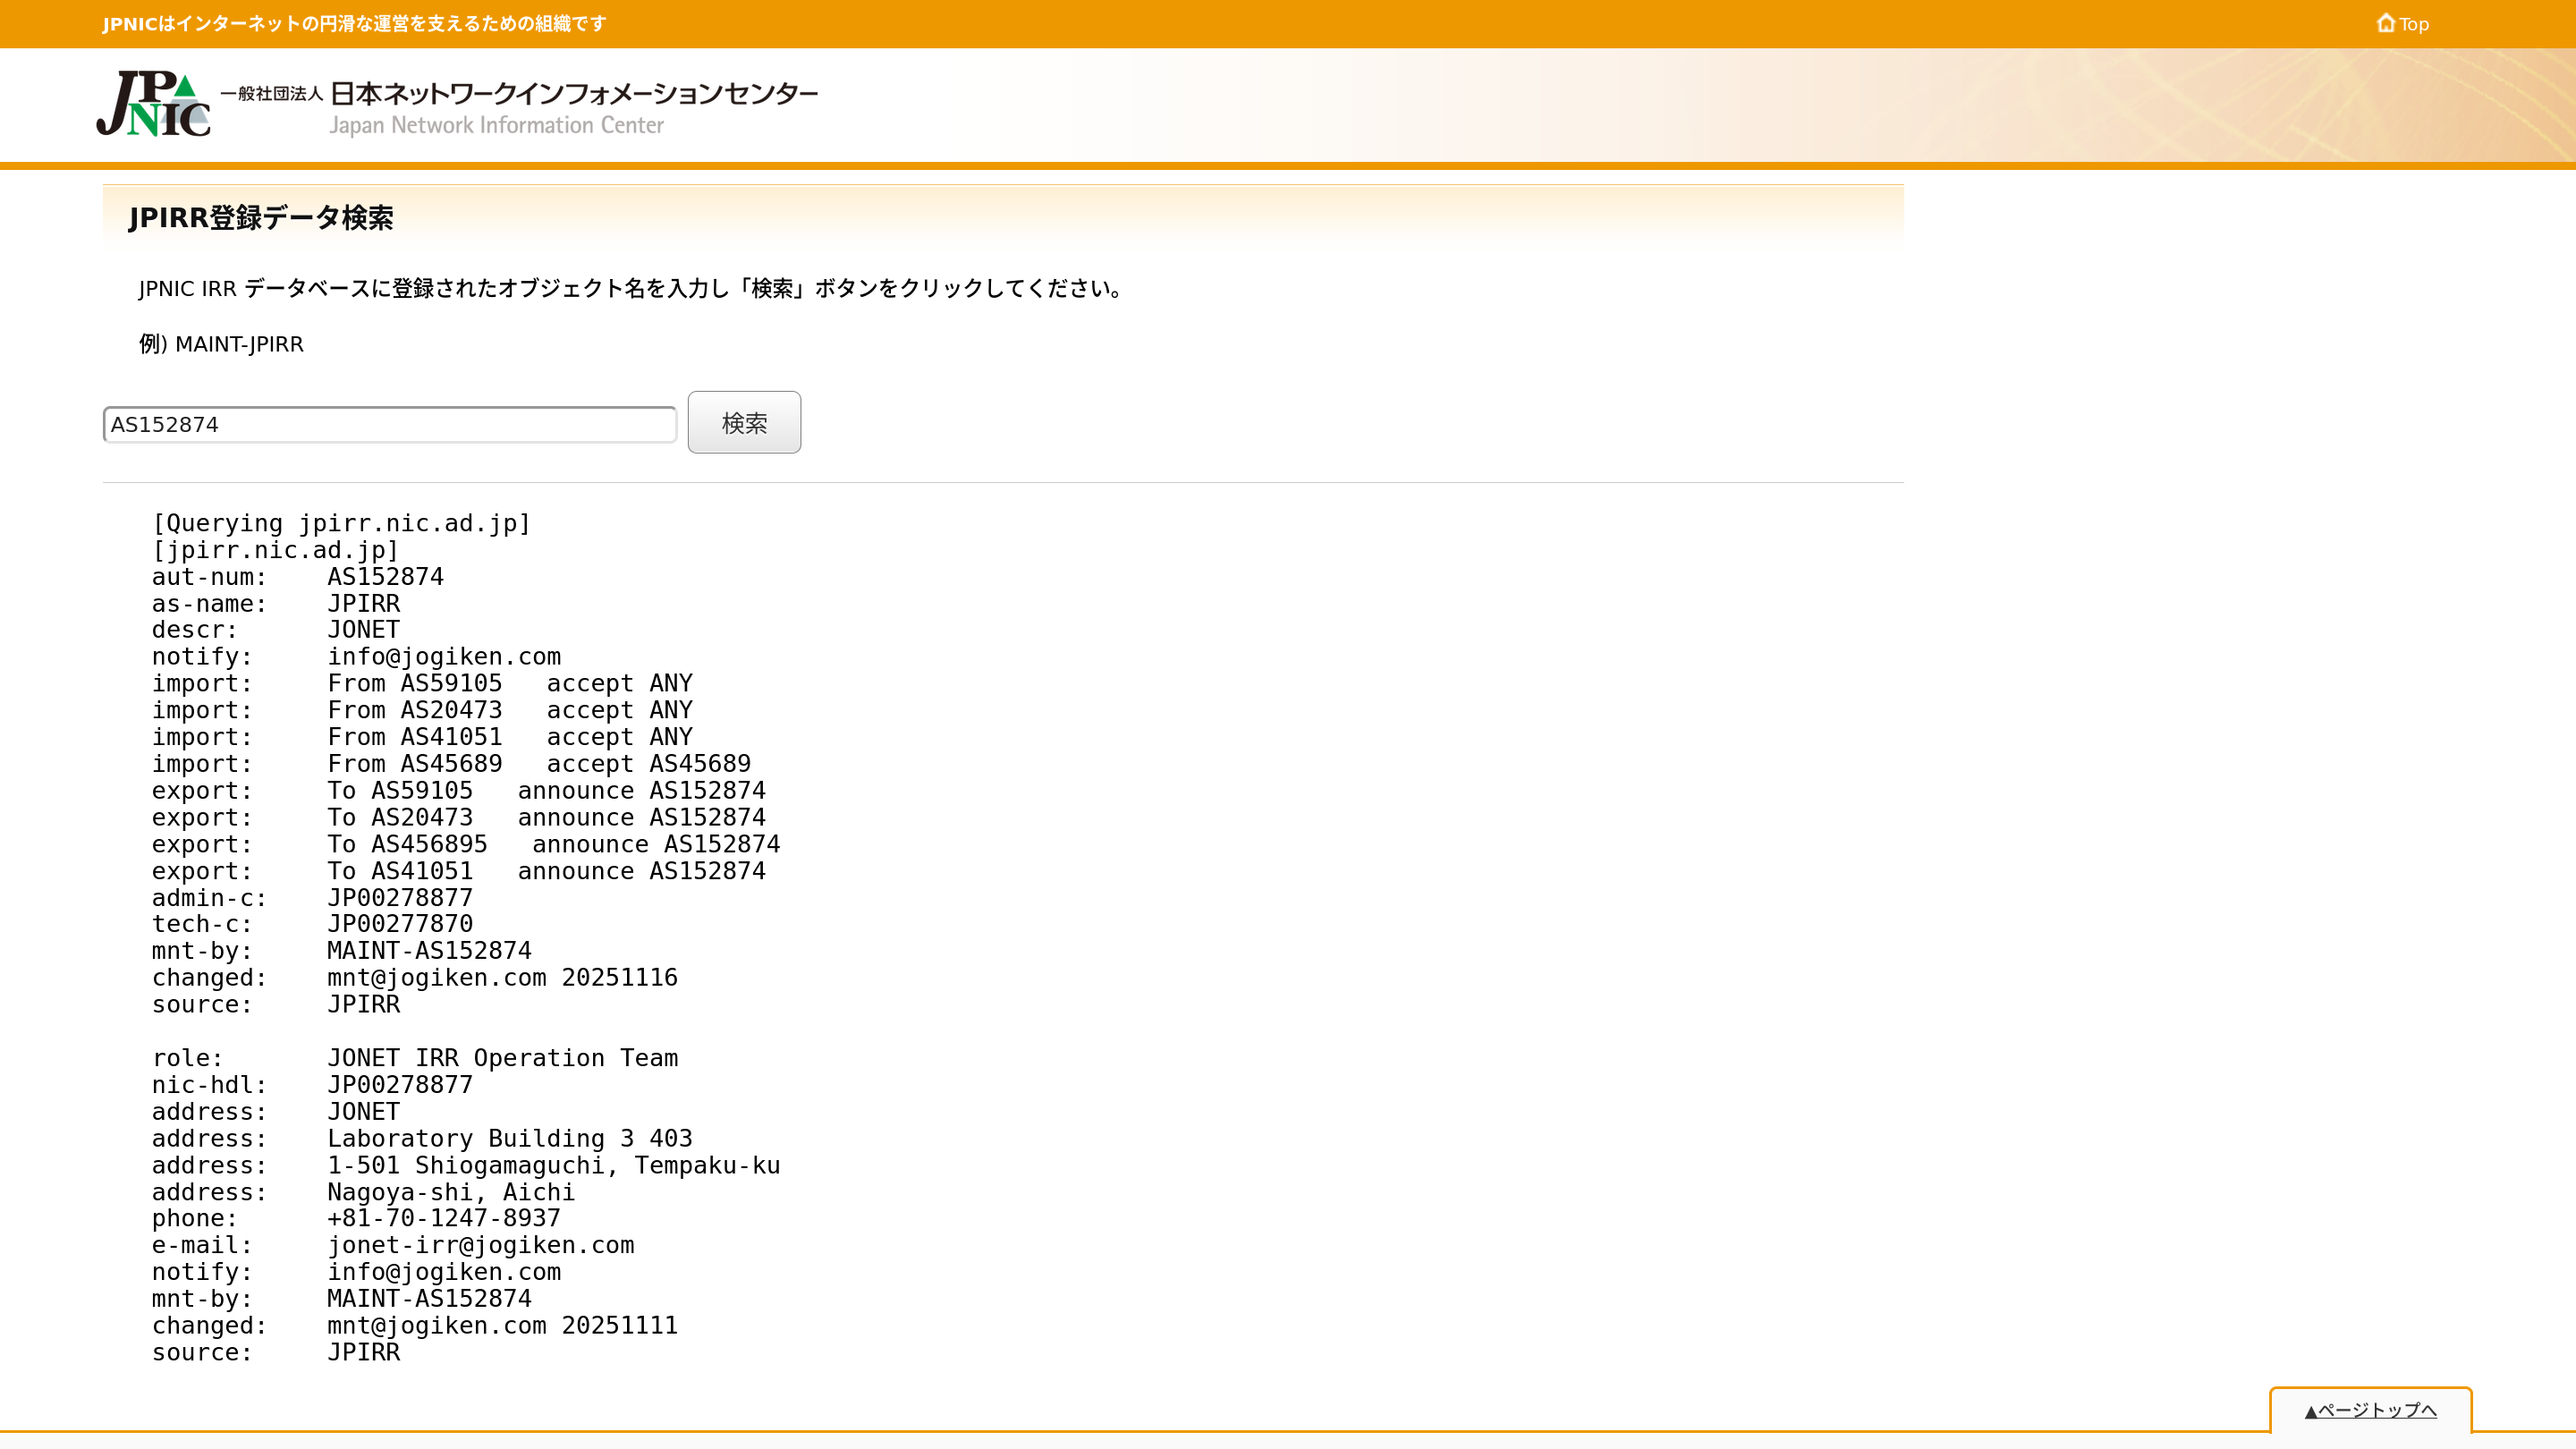2576x1449 pixels.
Task: Click the info@jogiken.com notify under descr
Action: point(444,657)
